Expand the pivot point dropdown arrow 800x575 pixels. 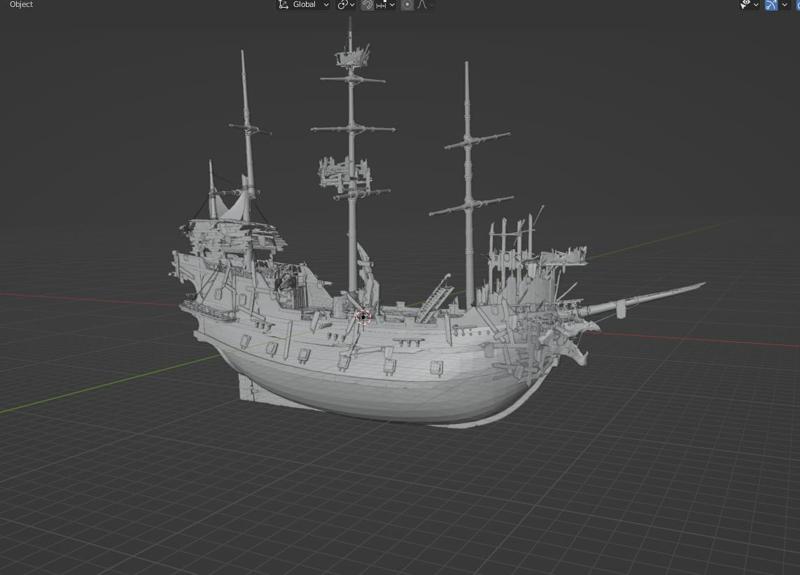pos(352,5)
